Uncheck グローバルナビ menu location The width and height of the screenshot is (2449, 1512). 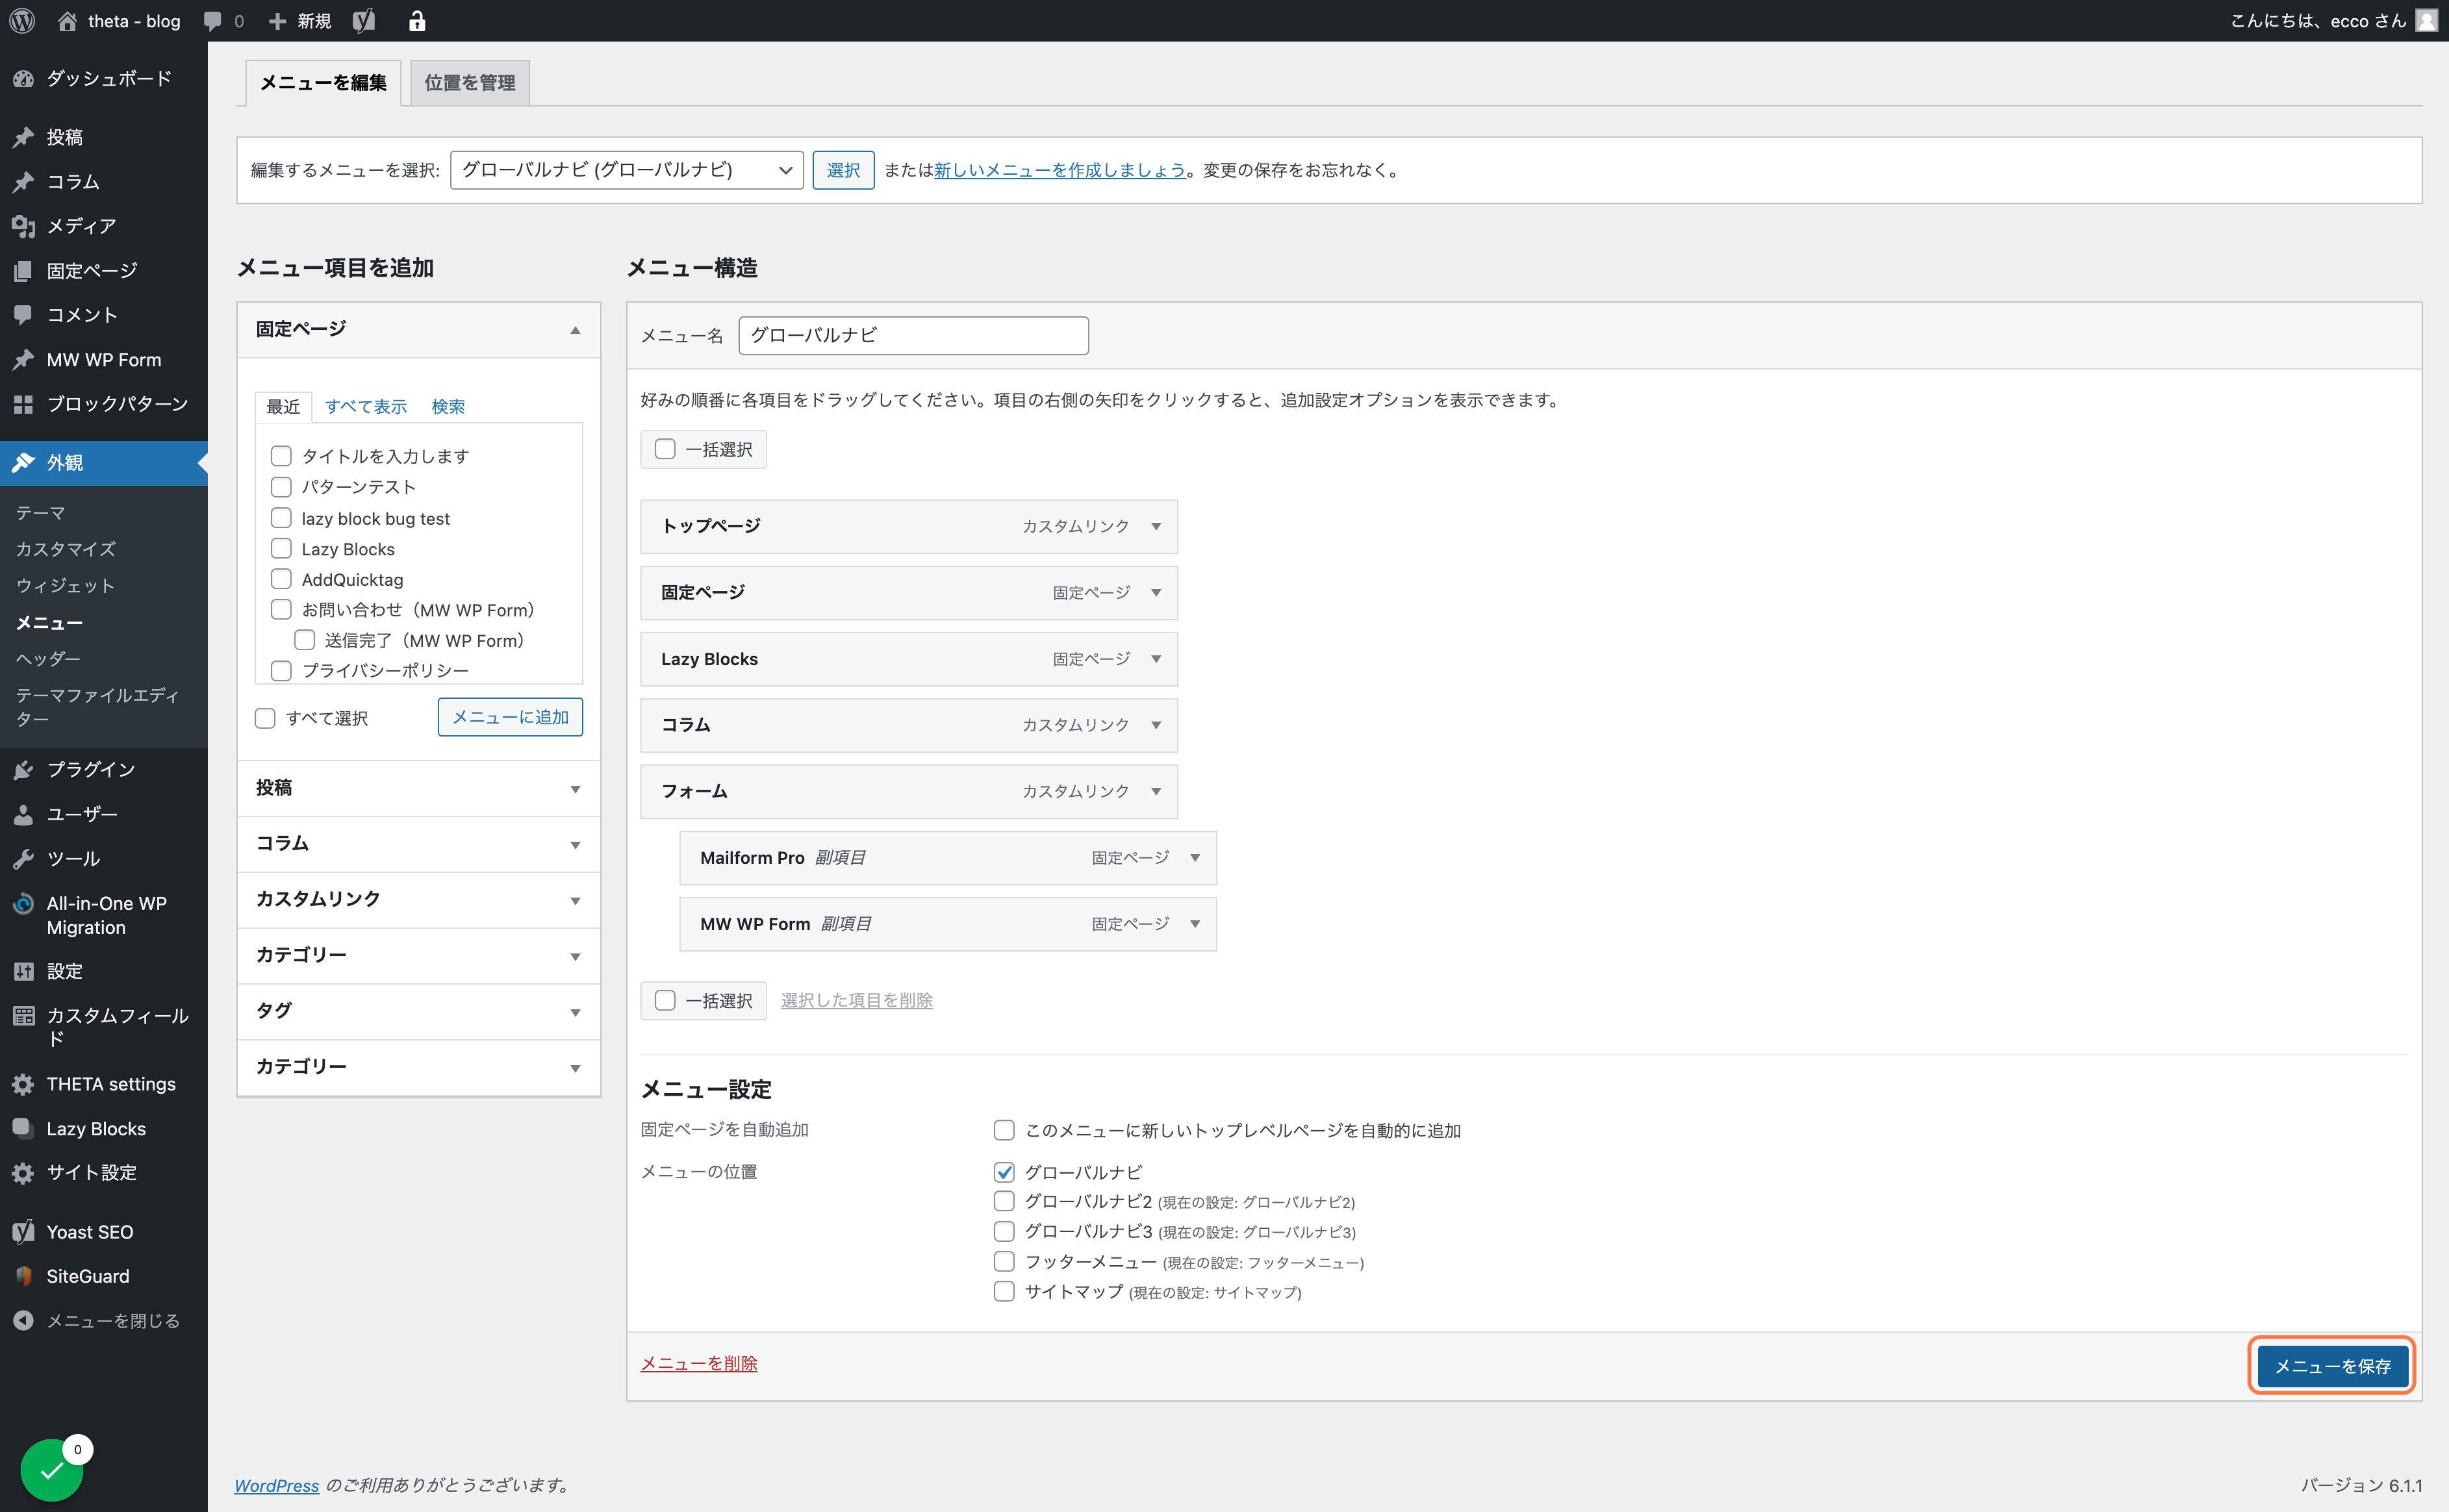(x=1004, y=1172)
